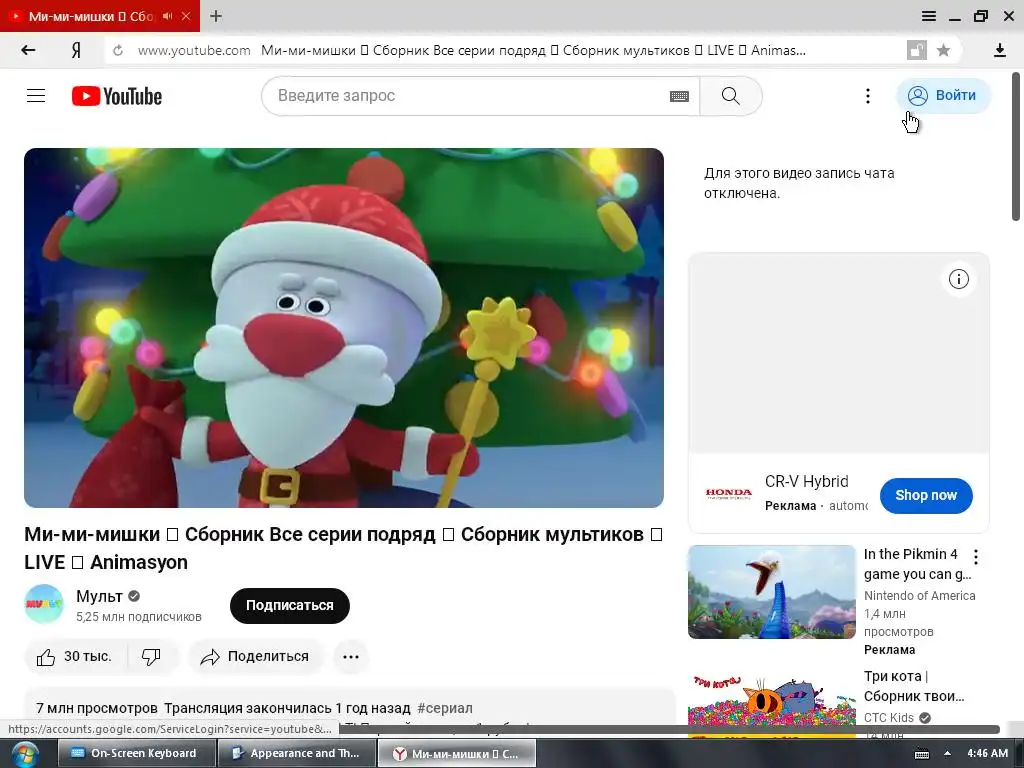The width and height of the screenshot is (1024, 768).
Task: Switch to Appearance and Themes taskbar item
Action: [x=296, y=753]
